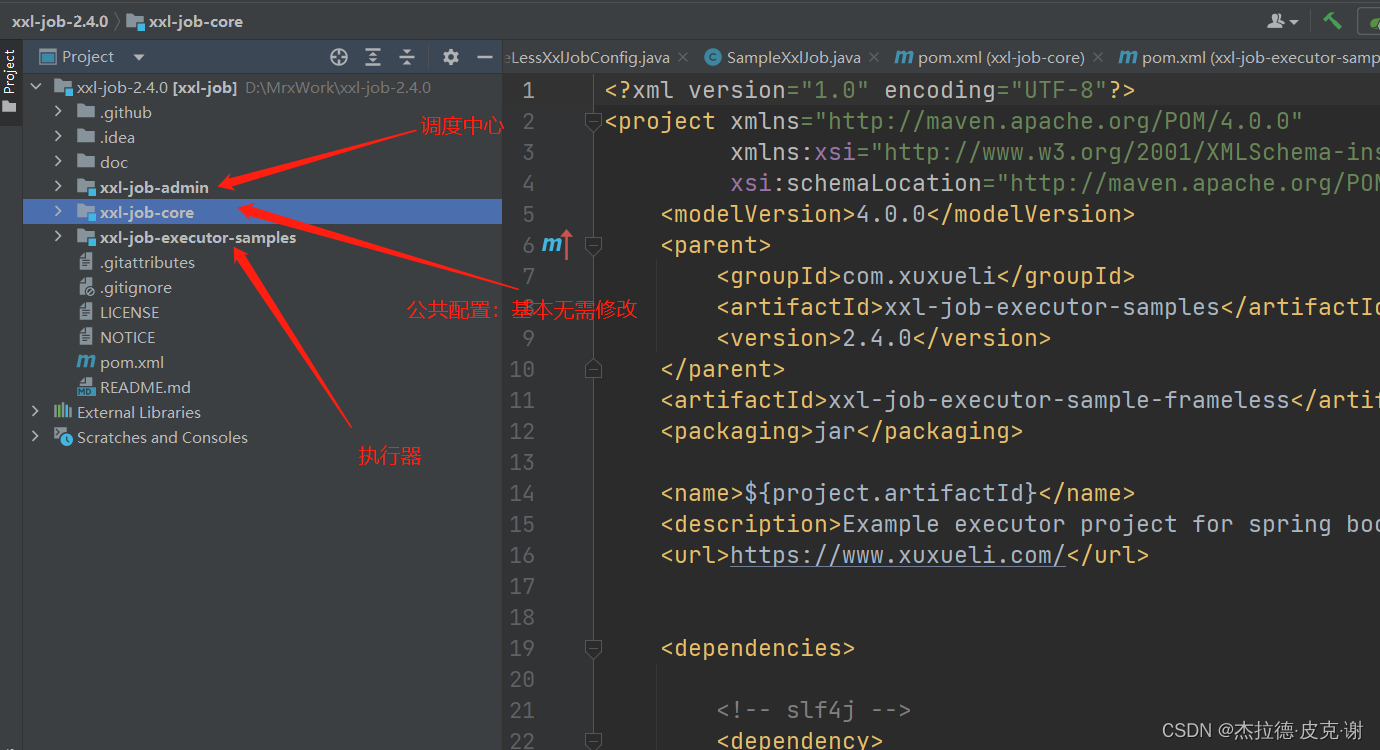Click line number 17 in the gutter
This screenshot has height=750, width=1380.
(522, 586)
